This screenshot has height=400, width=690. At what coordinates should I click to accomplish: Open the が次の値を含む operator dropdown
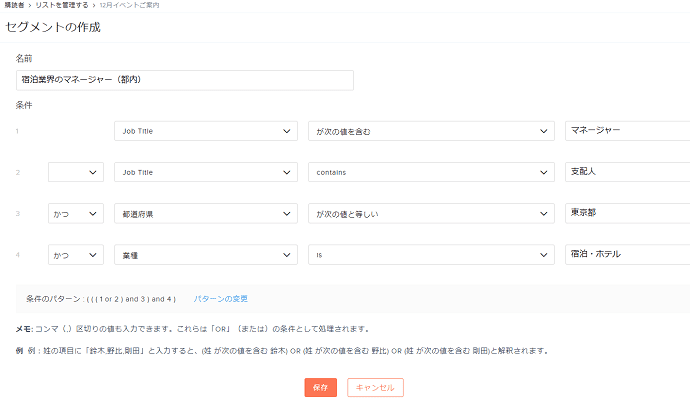(430, 131)
